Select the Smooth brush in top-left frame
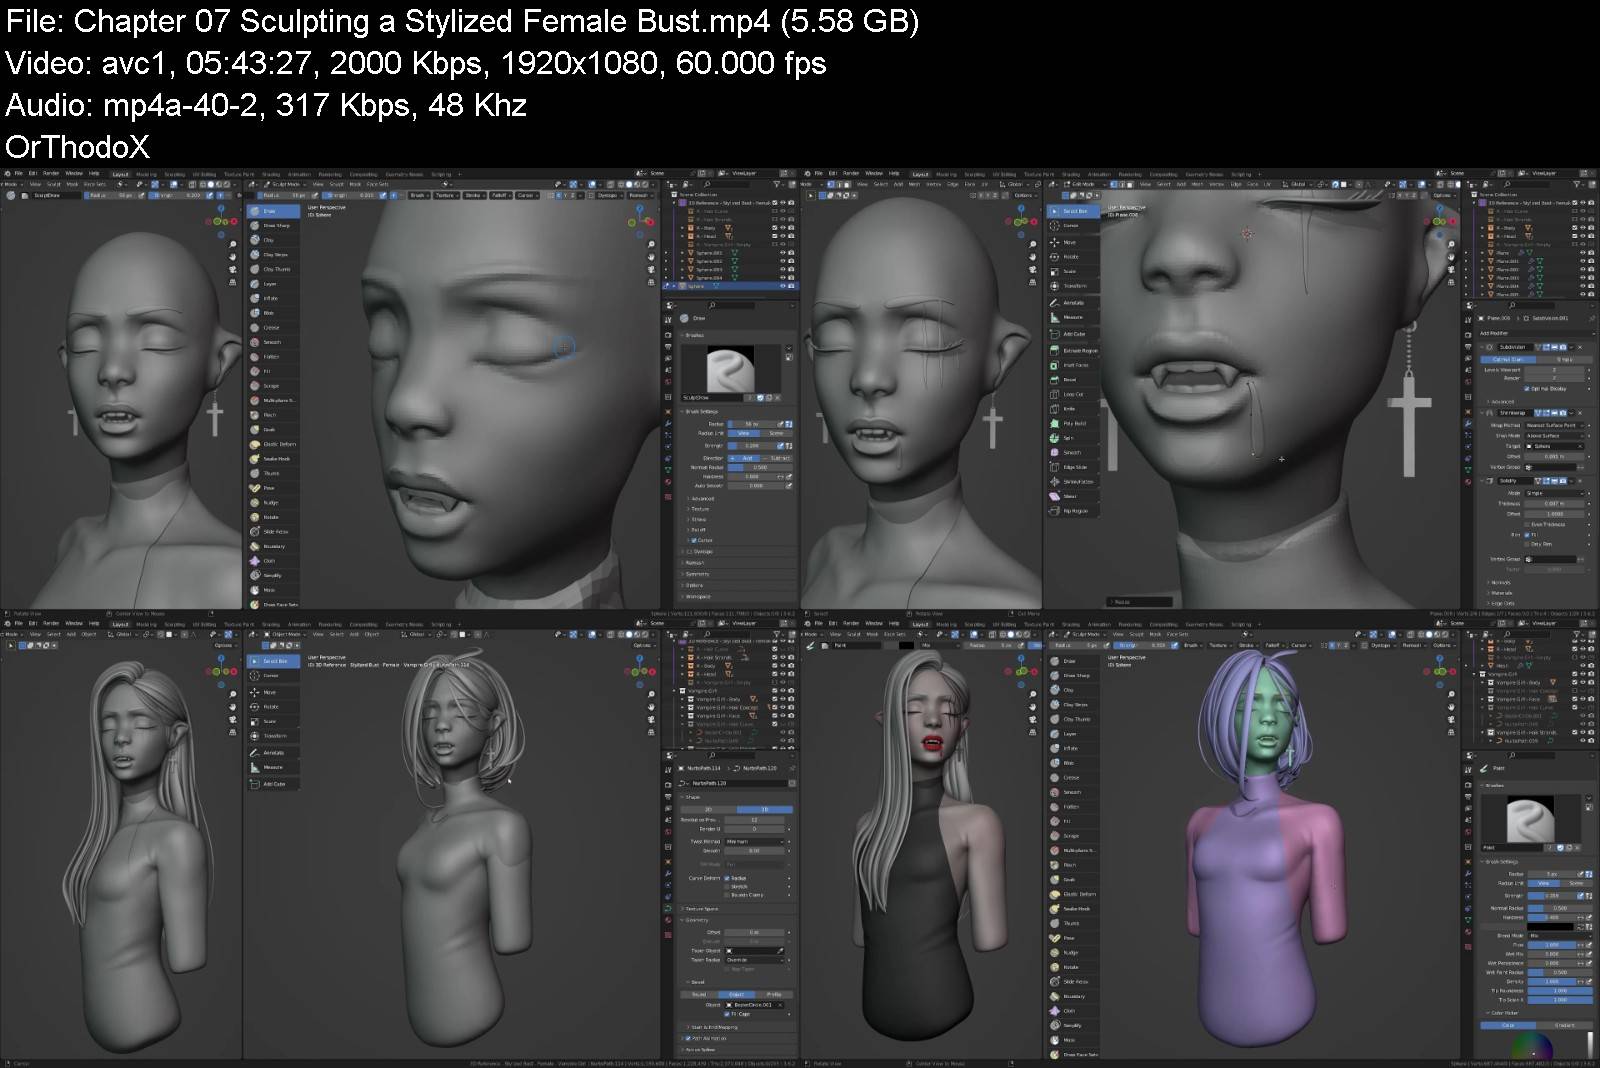Viewport: 1600px width, 1068px height. (273, 342)
